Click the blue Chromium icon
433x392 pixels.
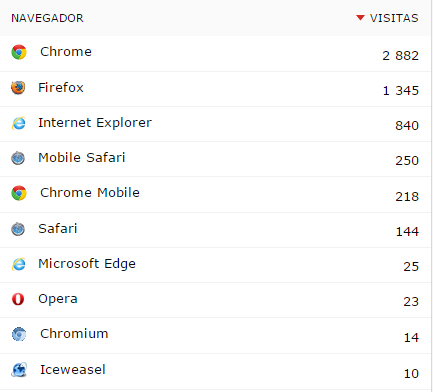tap(19, 334)
